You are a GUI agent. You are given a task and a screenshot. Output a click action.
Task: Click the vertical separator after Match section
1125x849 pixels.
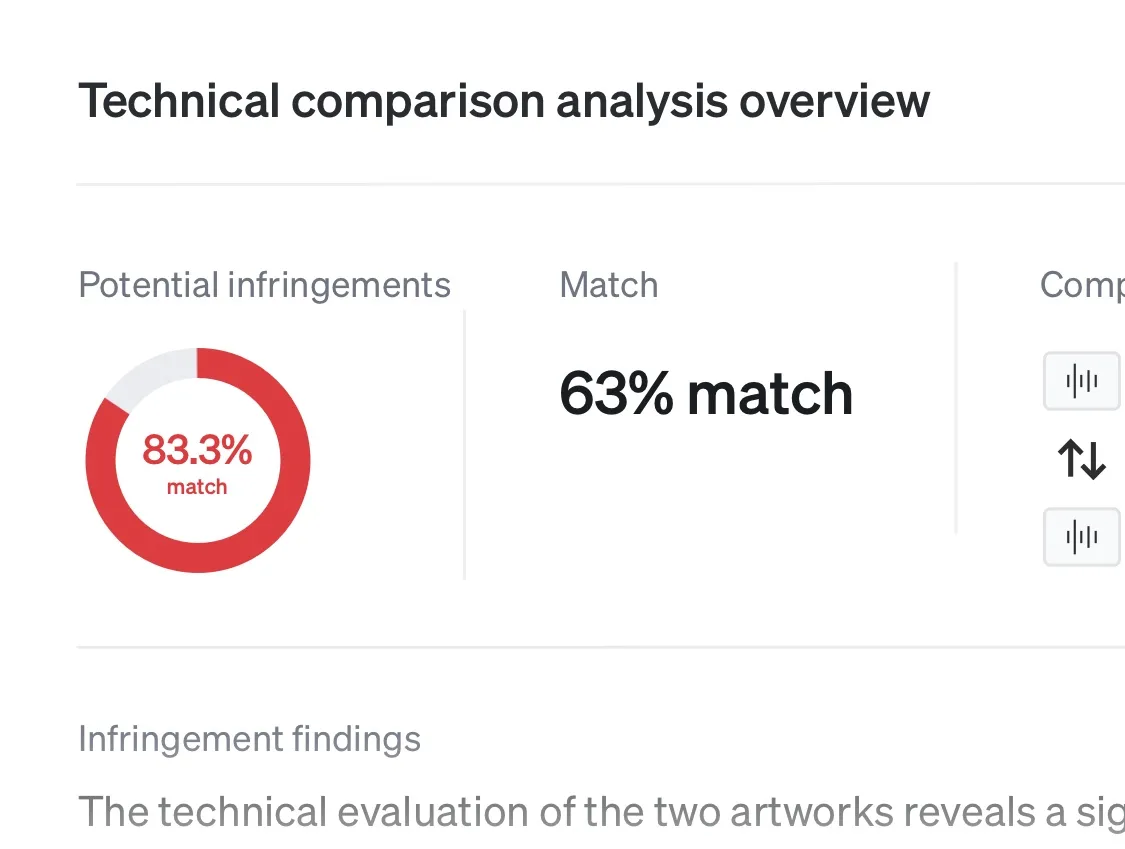tap(956, 398)
